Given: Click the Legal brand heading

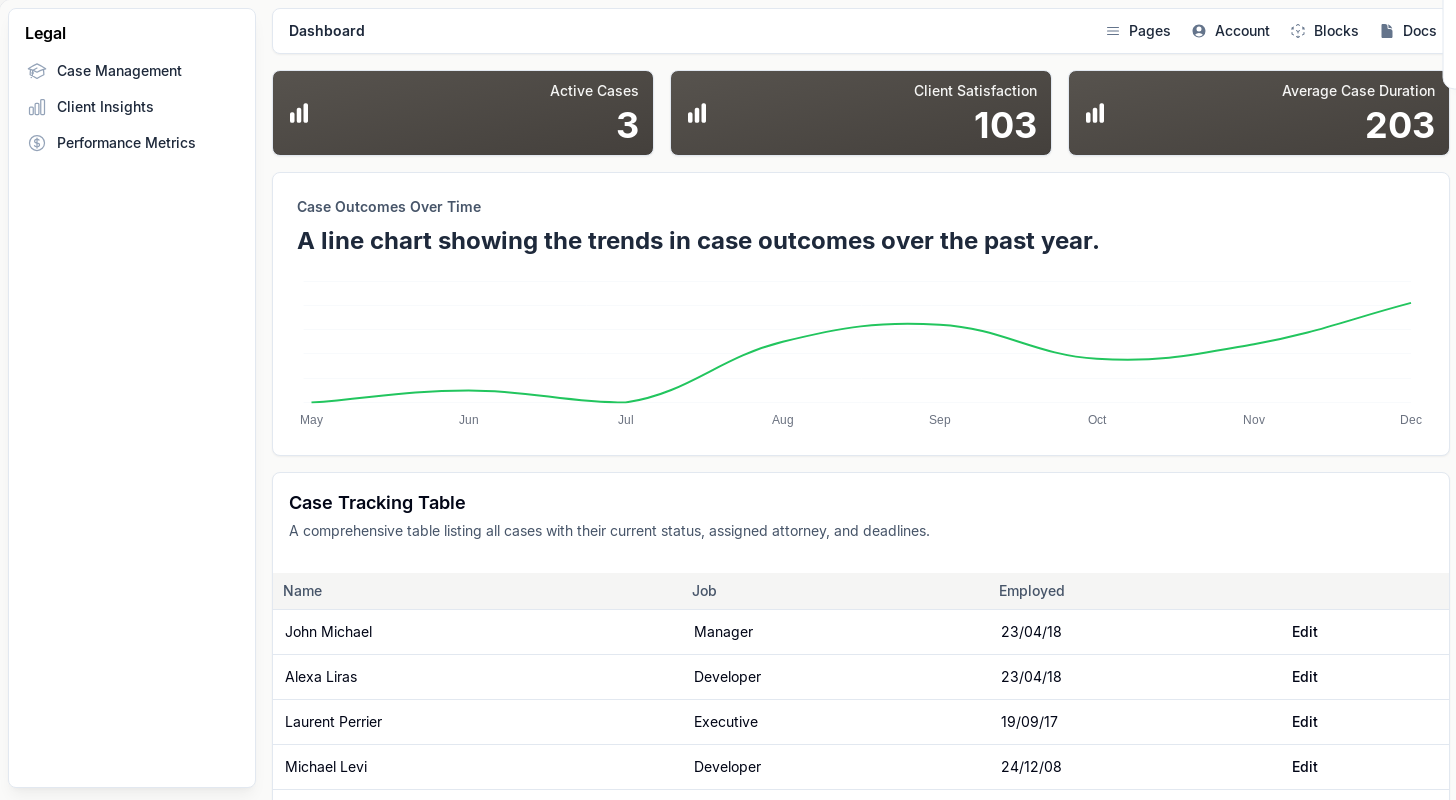Looking at the screenshot, I should pyautogui.click(x=45, y=33).
